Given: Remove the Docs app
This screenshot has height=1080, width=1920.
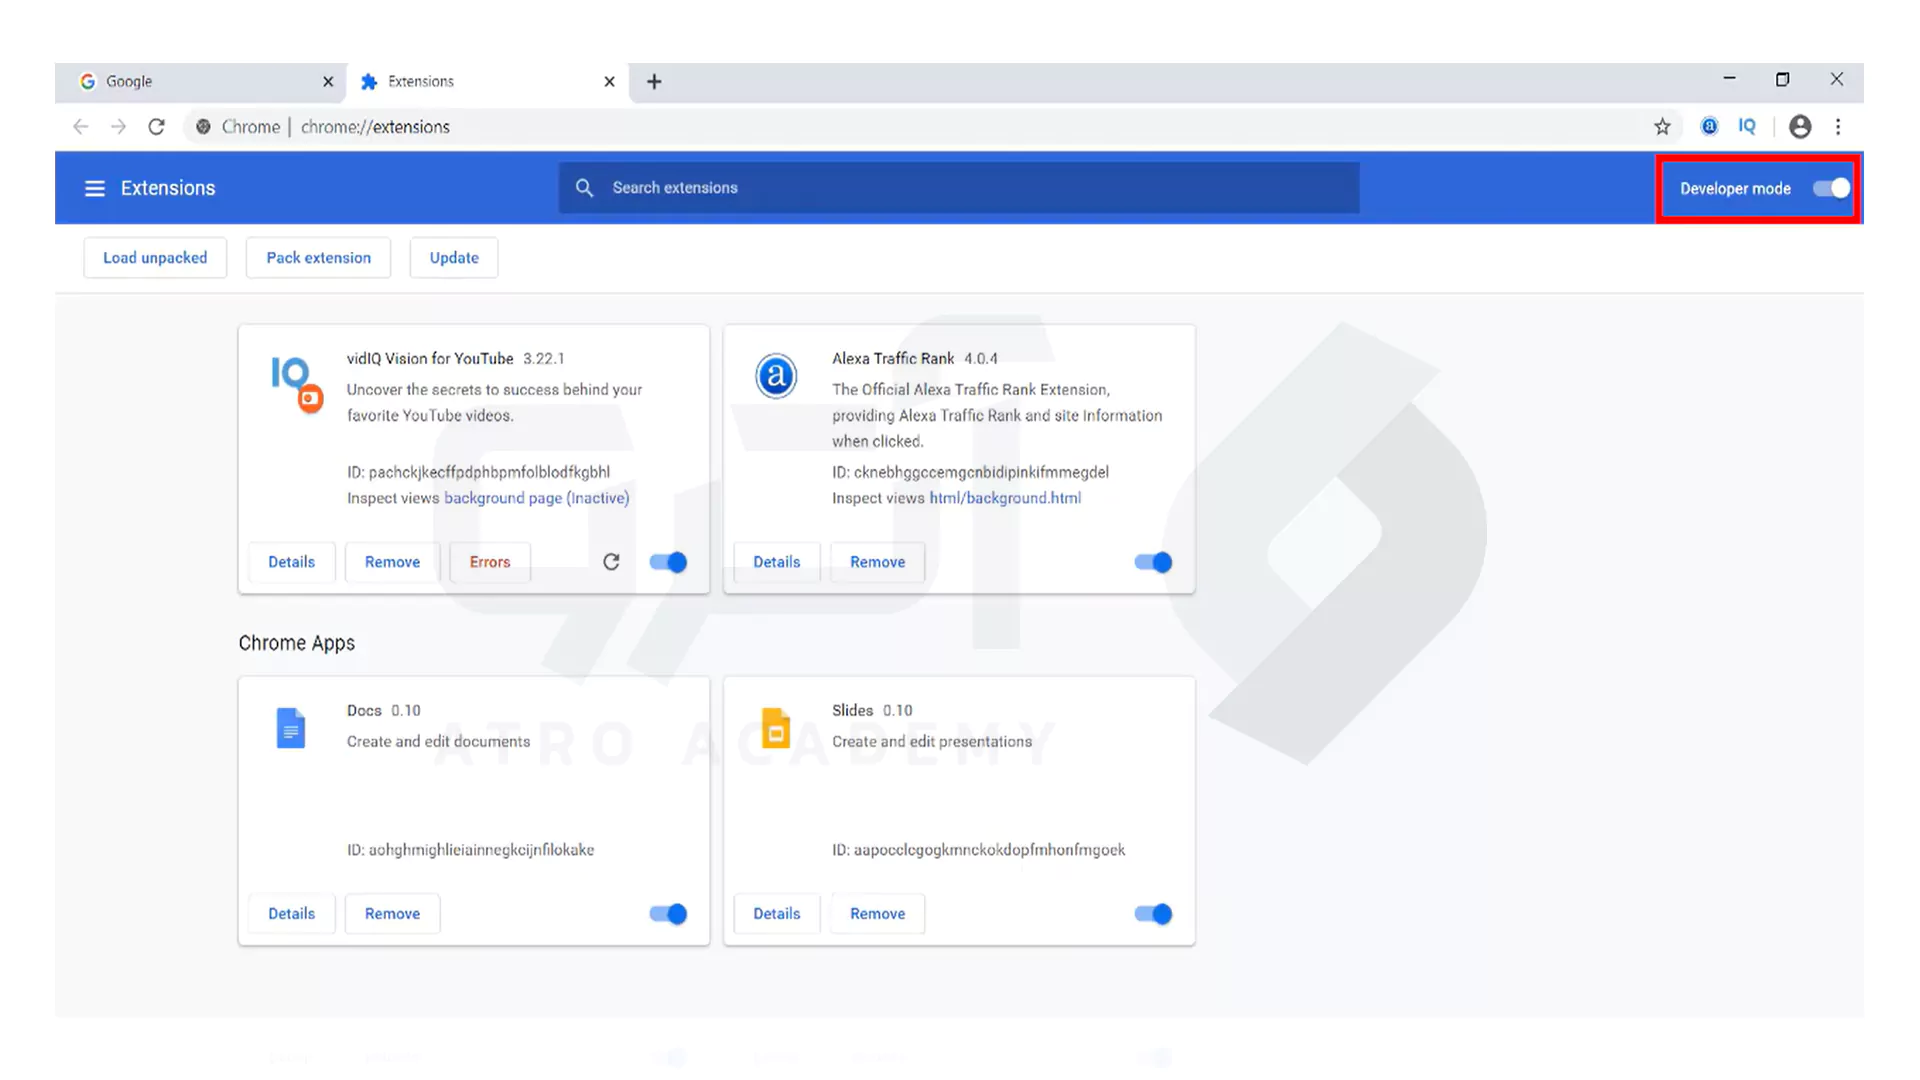Looking at the screenshot, I should (392, 914).
